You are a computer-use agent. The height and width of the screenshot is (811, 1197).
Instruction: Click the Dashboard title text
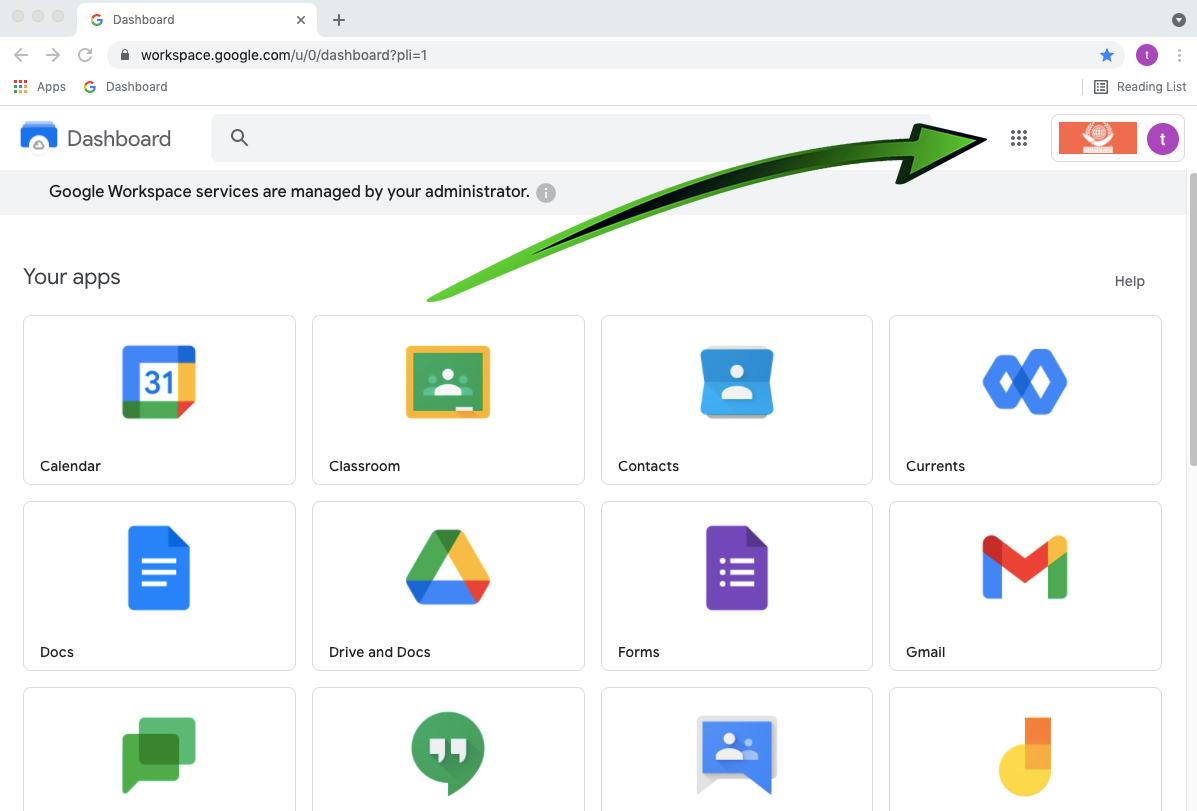[119, 138]
